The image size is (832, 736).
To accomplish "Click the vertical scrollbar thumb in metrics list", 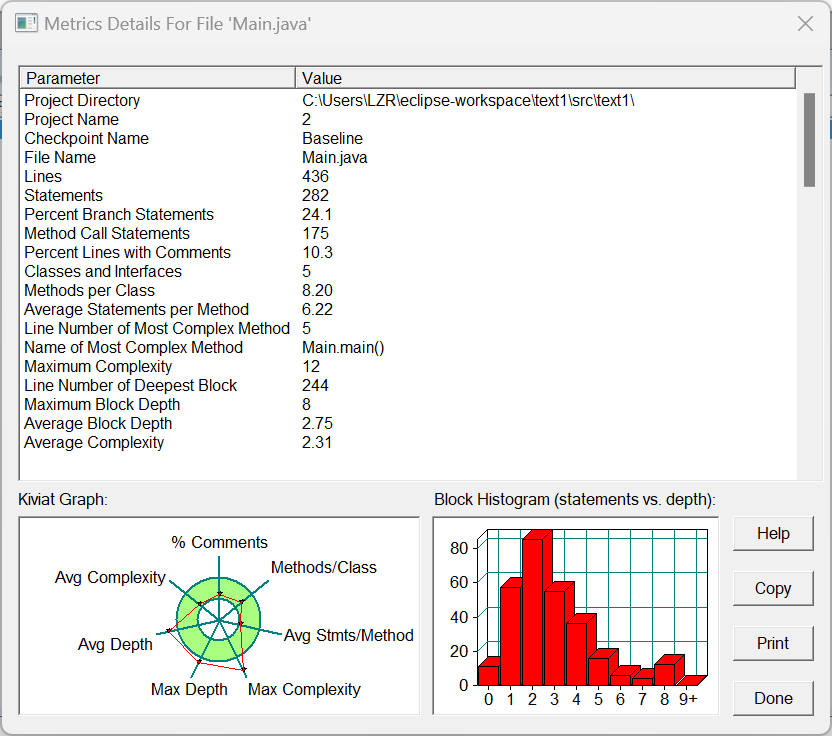I will [x=809, y=140].
